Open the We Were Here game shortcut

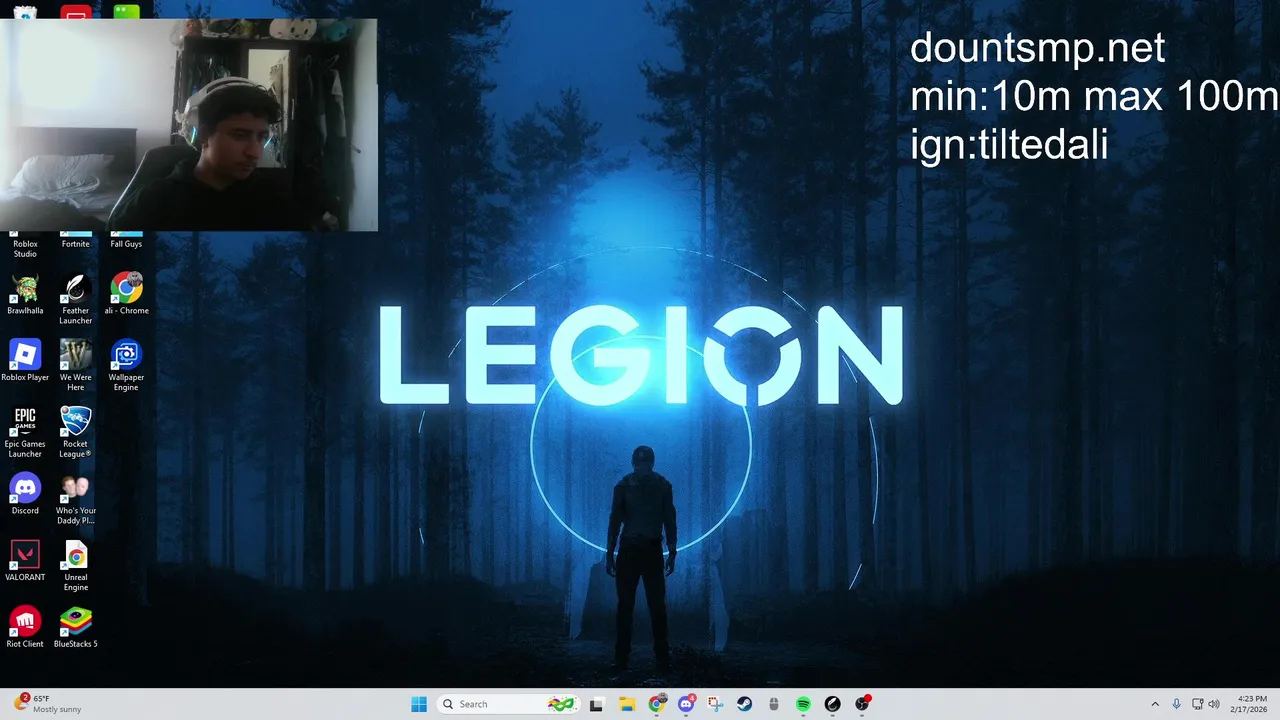76,366
